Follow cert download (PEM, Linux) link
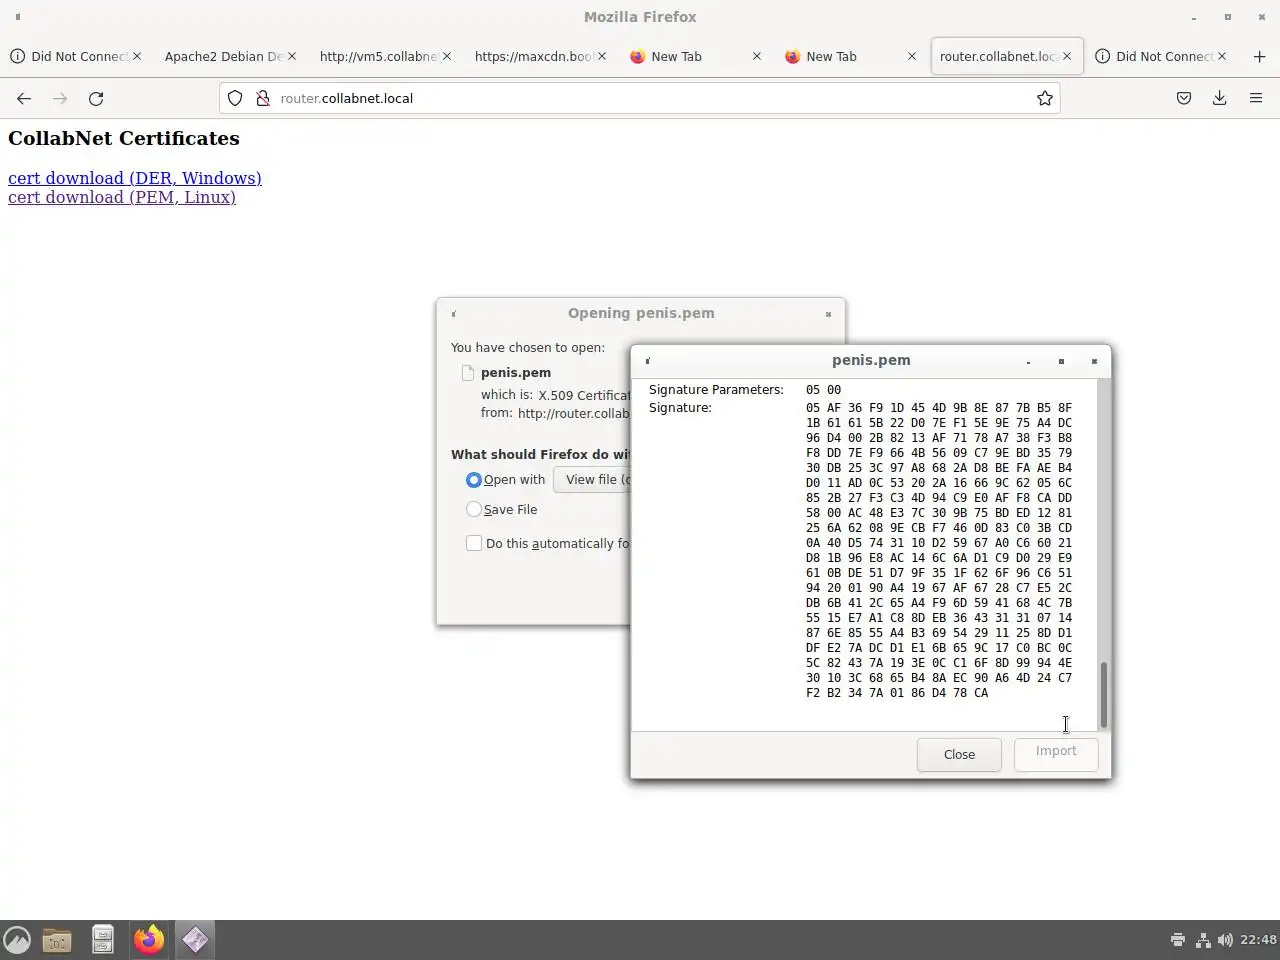1280x960 pixels. pos(122,197)
